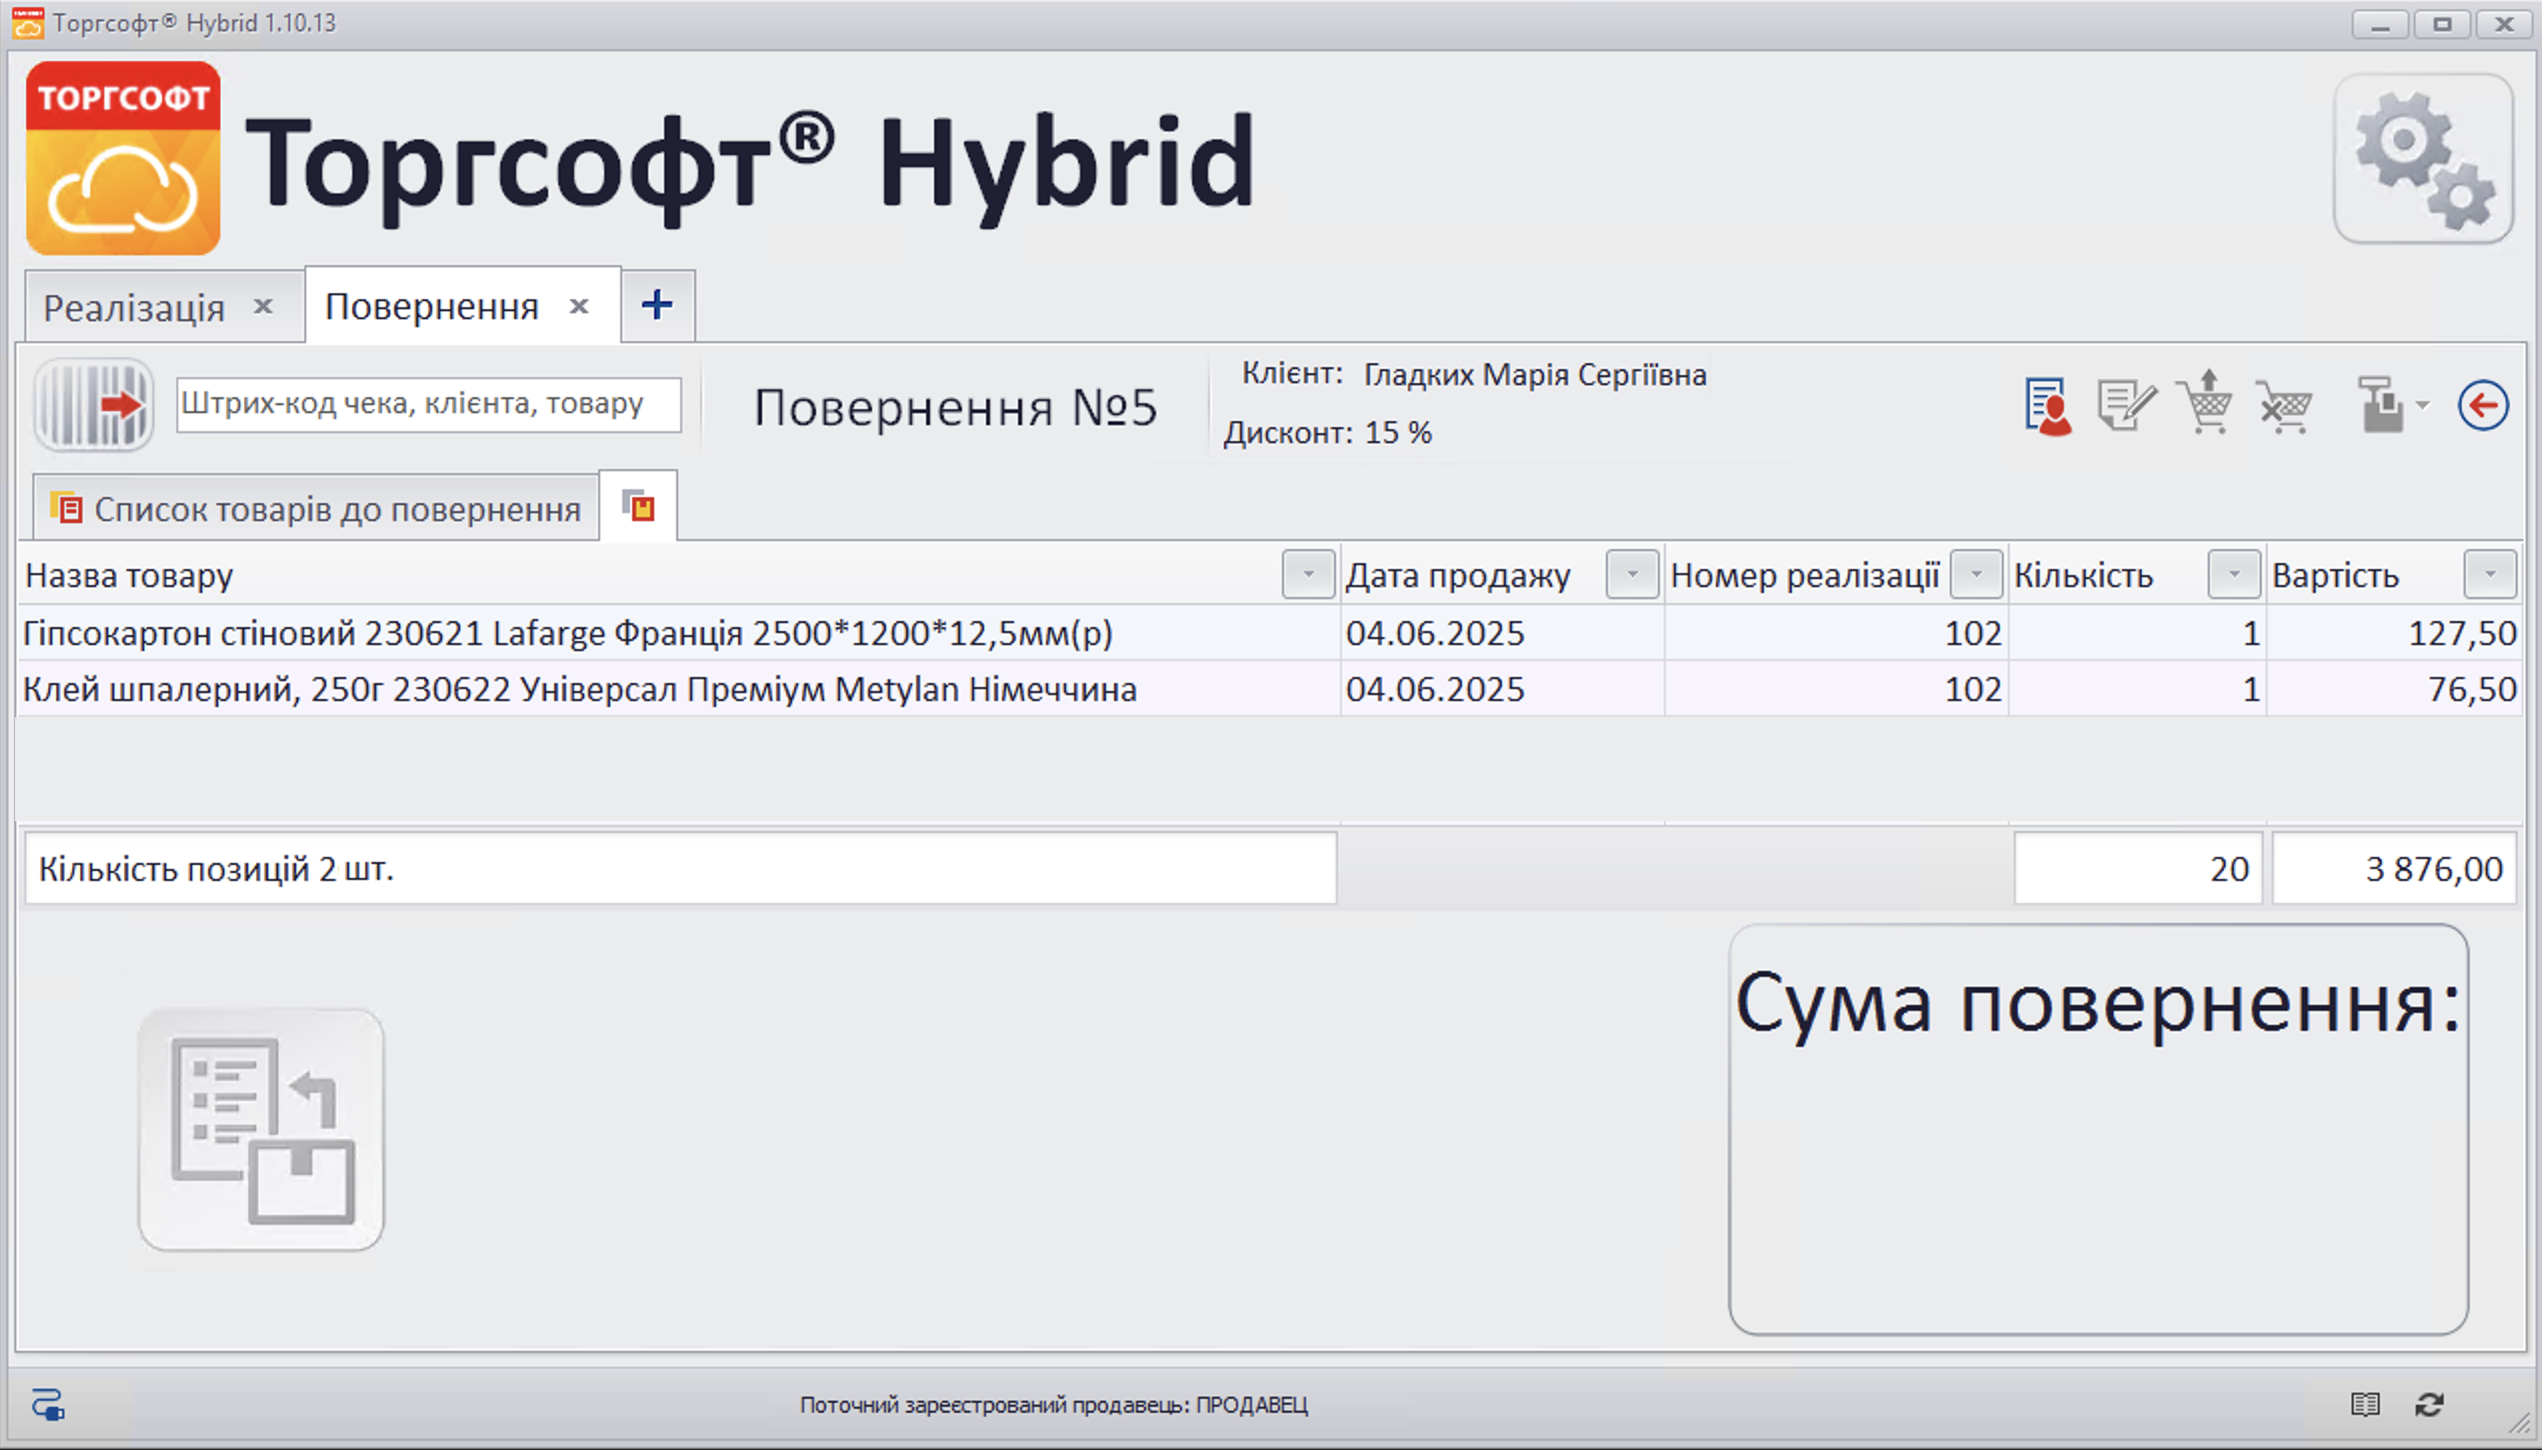Select the client info icon

coord(2047,405)
